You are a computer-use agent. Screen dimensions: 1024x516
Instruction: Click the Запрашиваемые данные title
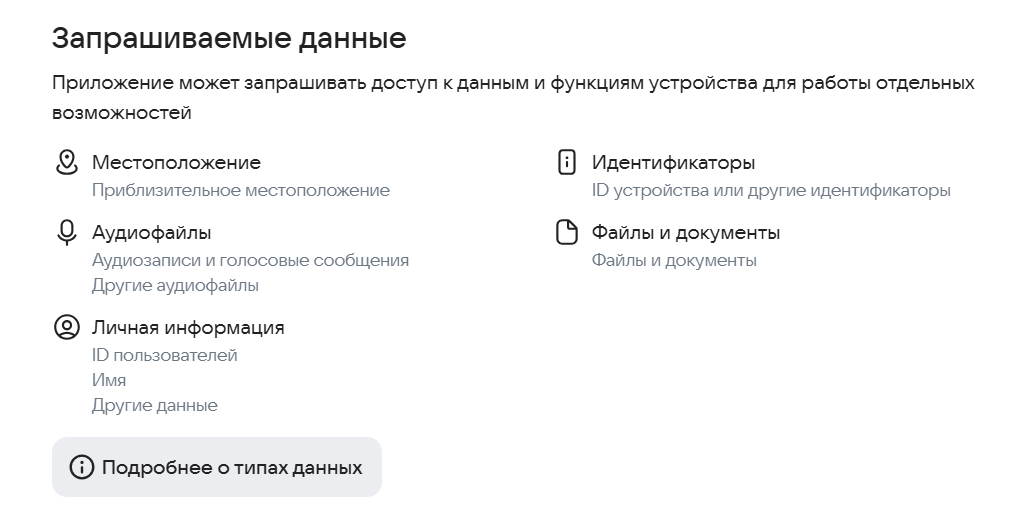[229, 39]
